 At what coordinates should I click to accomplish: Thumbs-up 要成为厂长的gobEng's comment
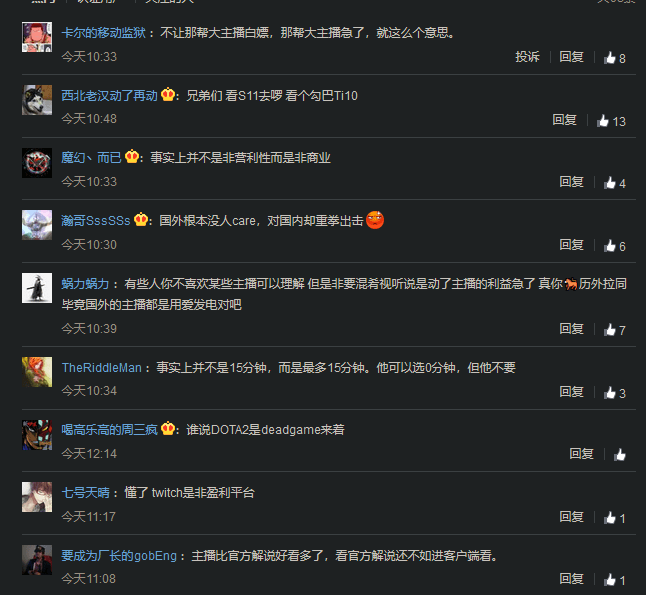pos(609,580)
